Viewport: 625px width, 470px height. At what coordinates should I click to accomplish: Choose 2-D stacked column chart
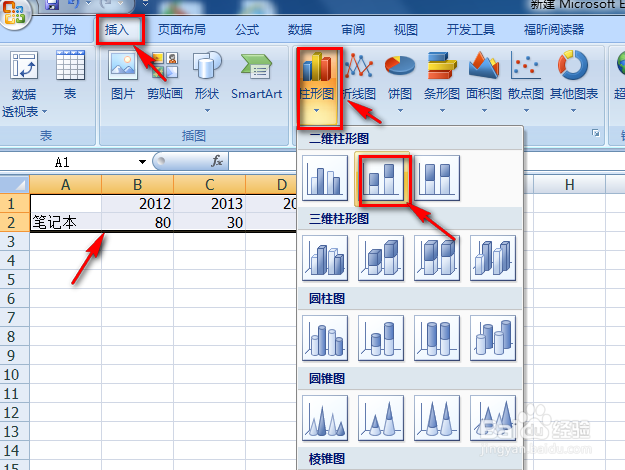click(381, 178)
